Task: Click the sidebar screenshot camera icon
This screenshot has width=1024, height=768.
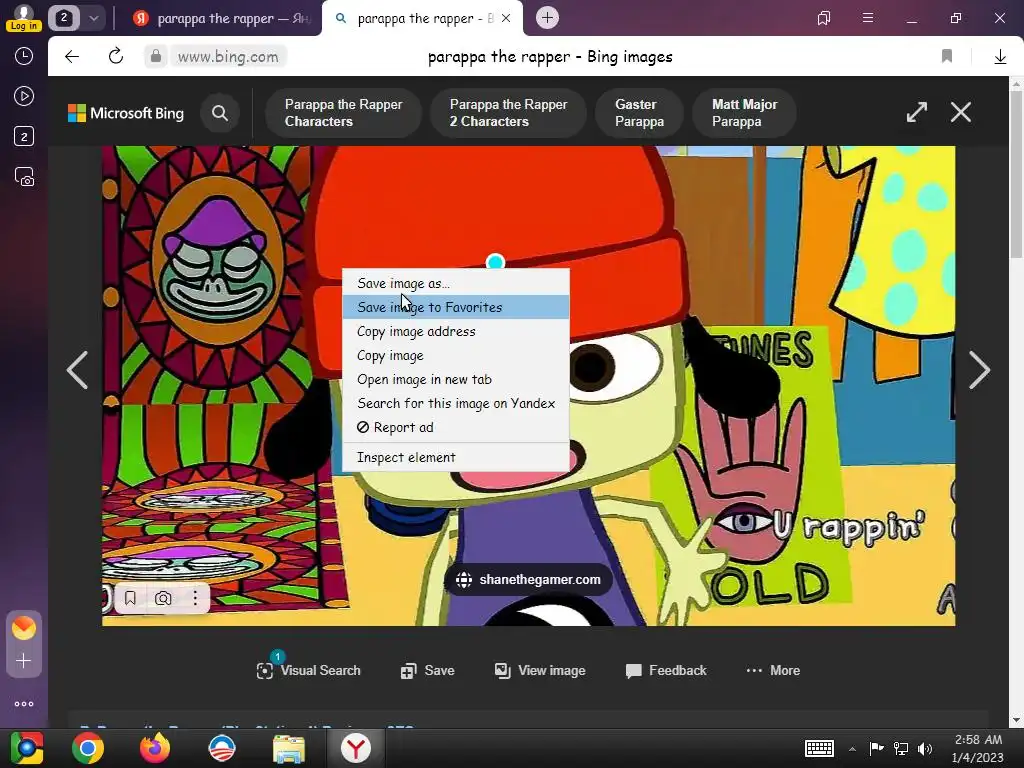Action: 24,177
